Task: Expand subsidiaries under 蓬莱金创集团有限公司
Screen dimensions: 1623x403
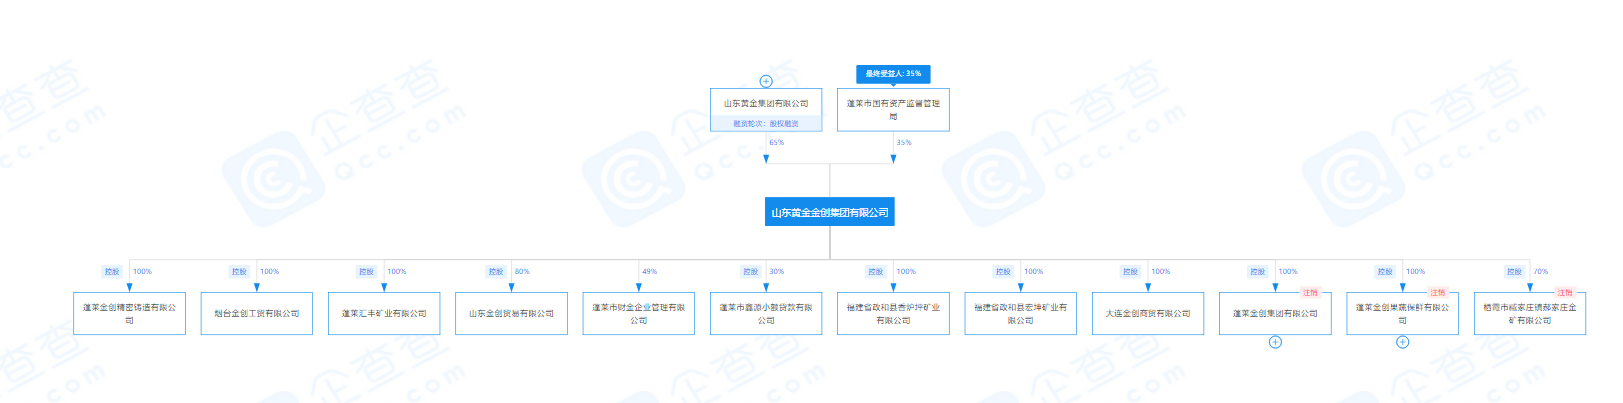Action: (x=1275, y=342)
